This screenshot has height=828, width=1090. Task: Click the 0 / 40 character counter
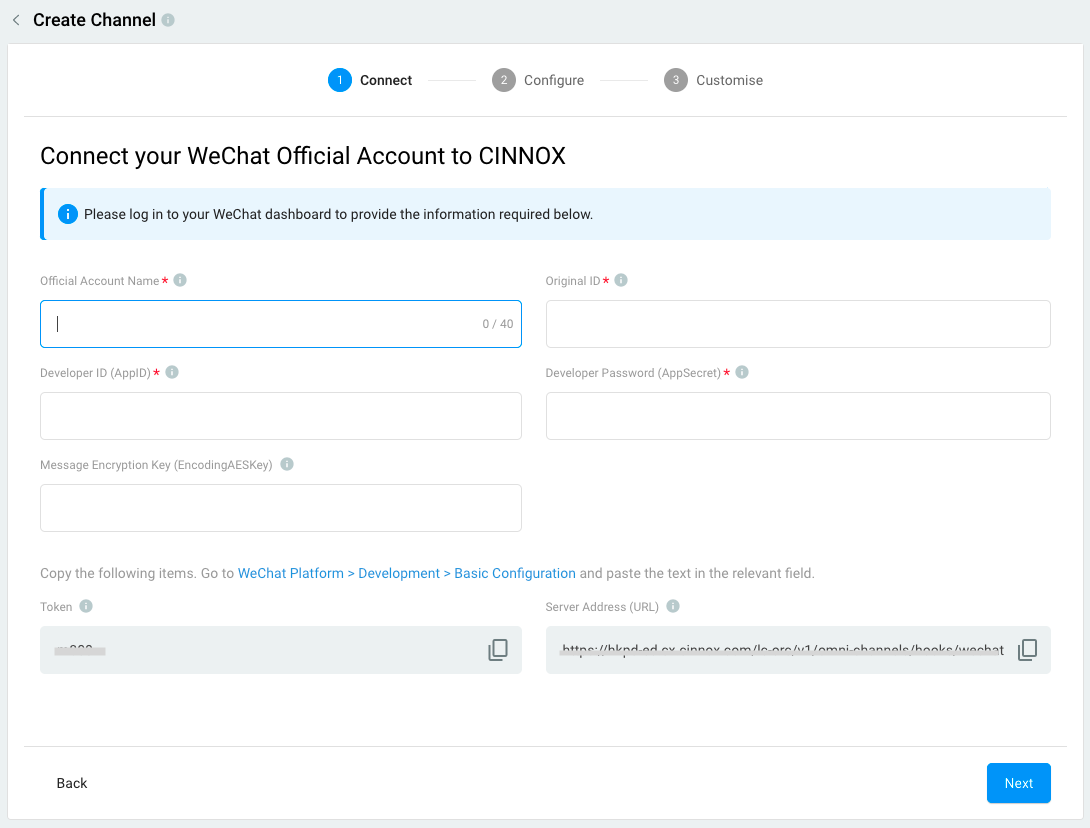tap(498, 324)
